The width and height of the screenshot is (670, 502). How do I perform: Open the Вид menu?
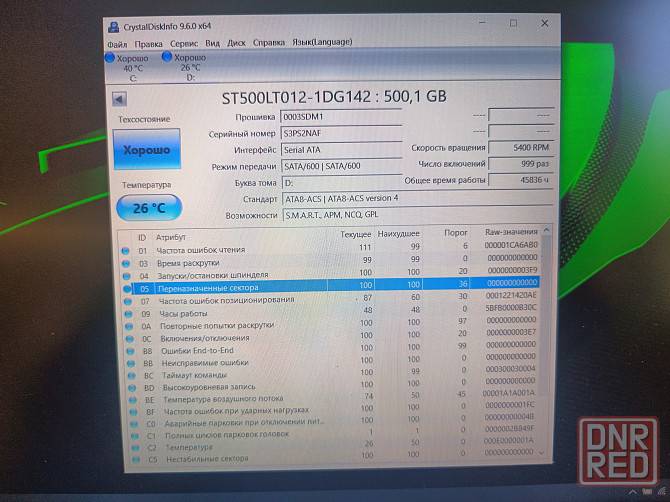tap(212, 43)
